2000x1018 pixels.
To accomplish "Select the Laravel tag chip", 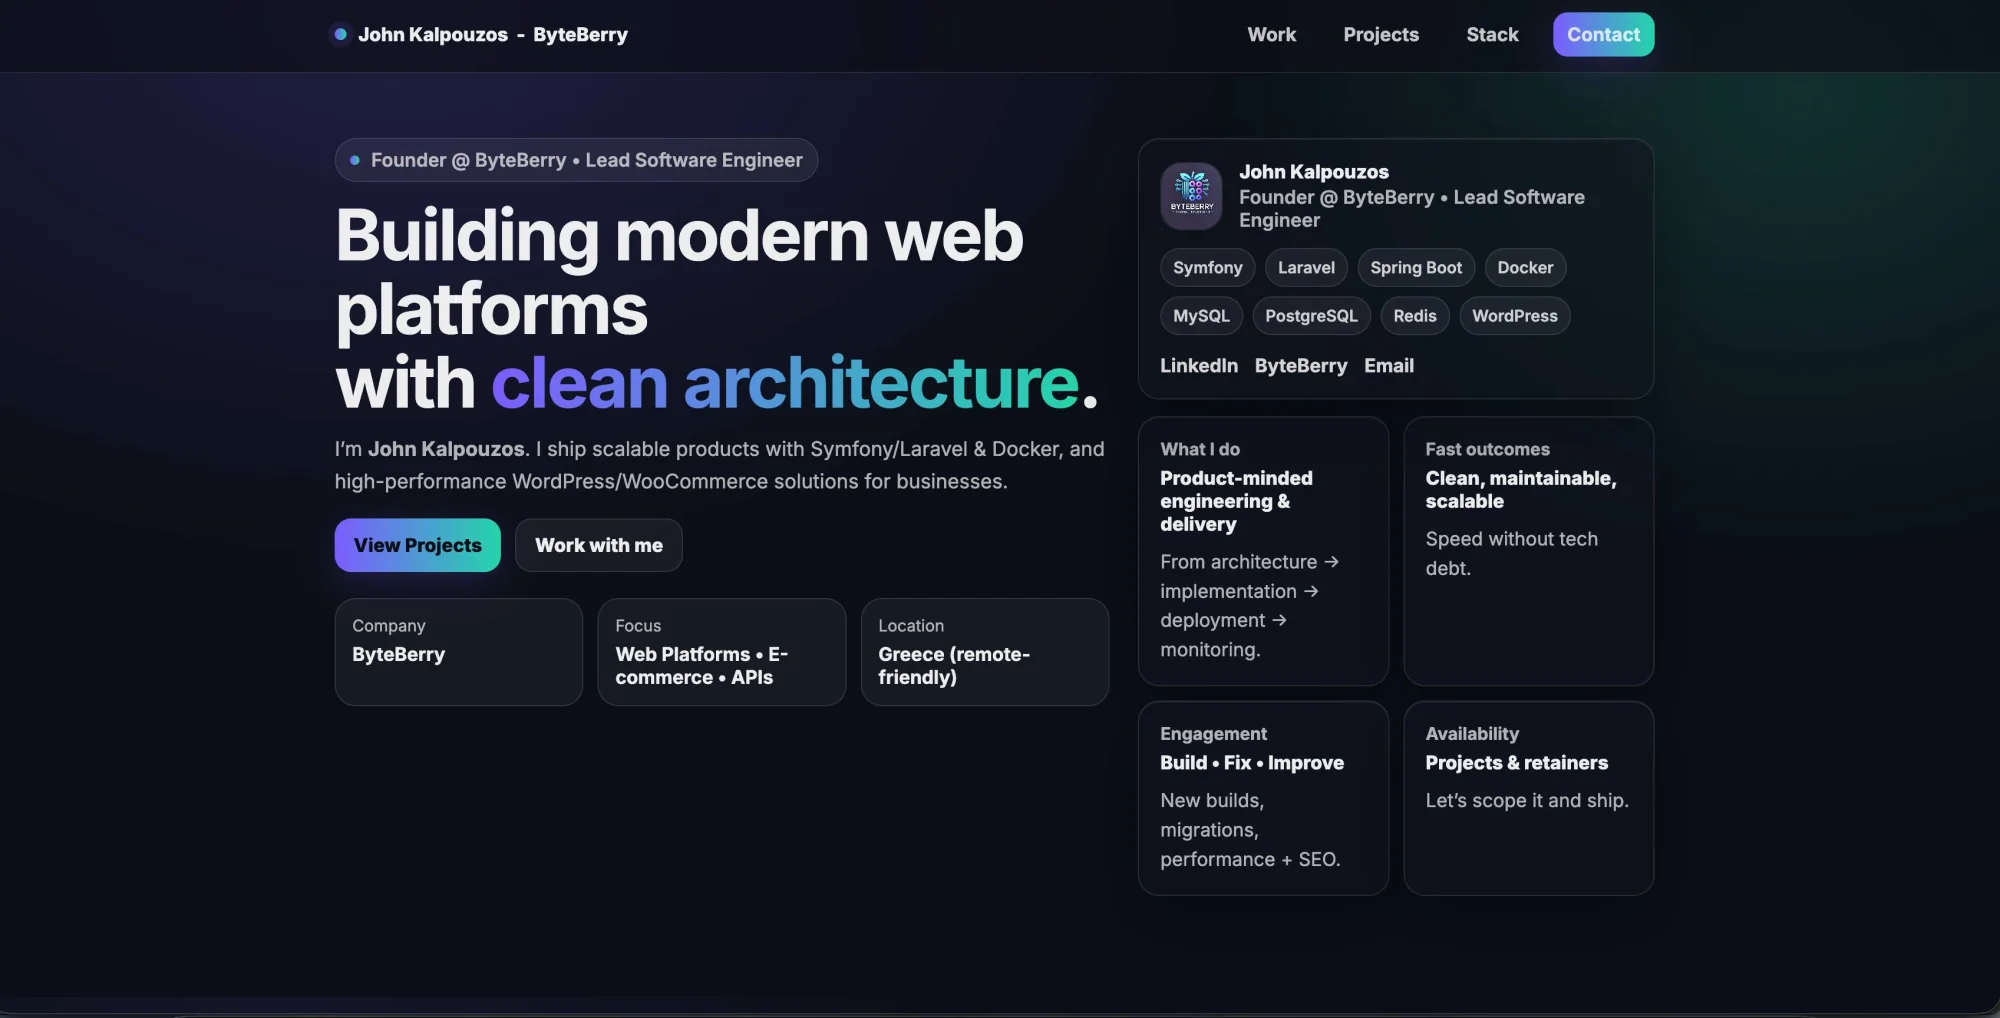I will click(1305, 268).
